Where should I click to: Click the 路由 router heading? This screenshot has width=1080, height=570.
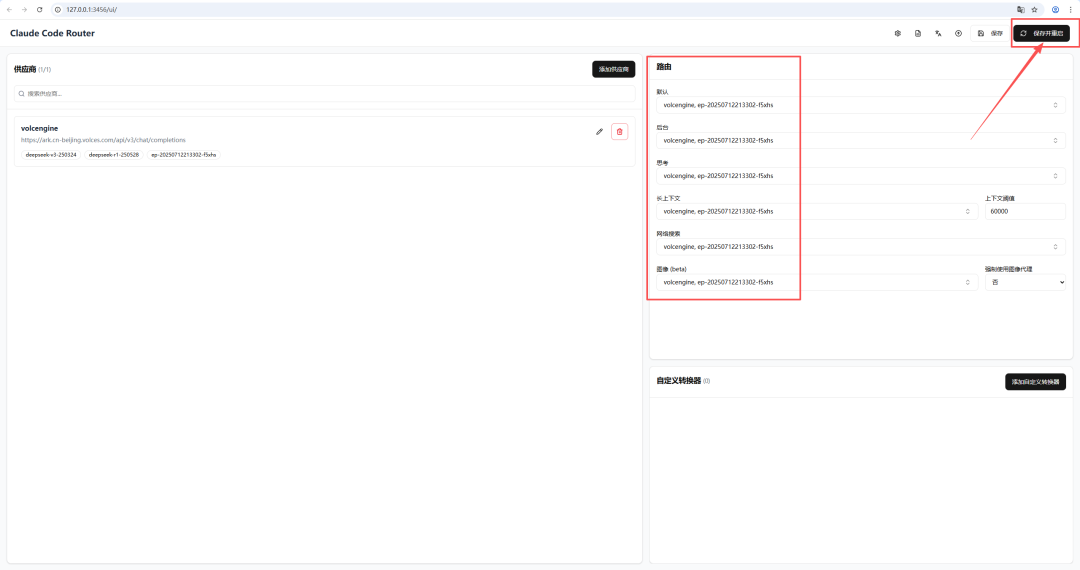(x=664, y=67)
